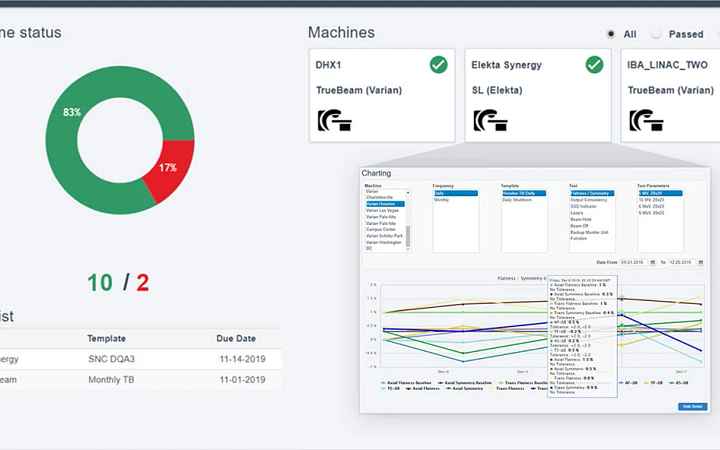This screenshot has width=720, height=450.
Task: Select the Passed filter radio button
Action: 656,34
